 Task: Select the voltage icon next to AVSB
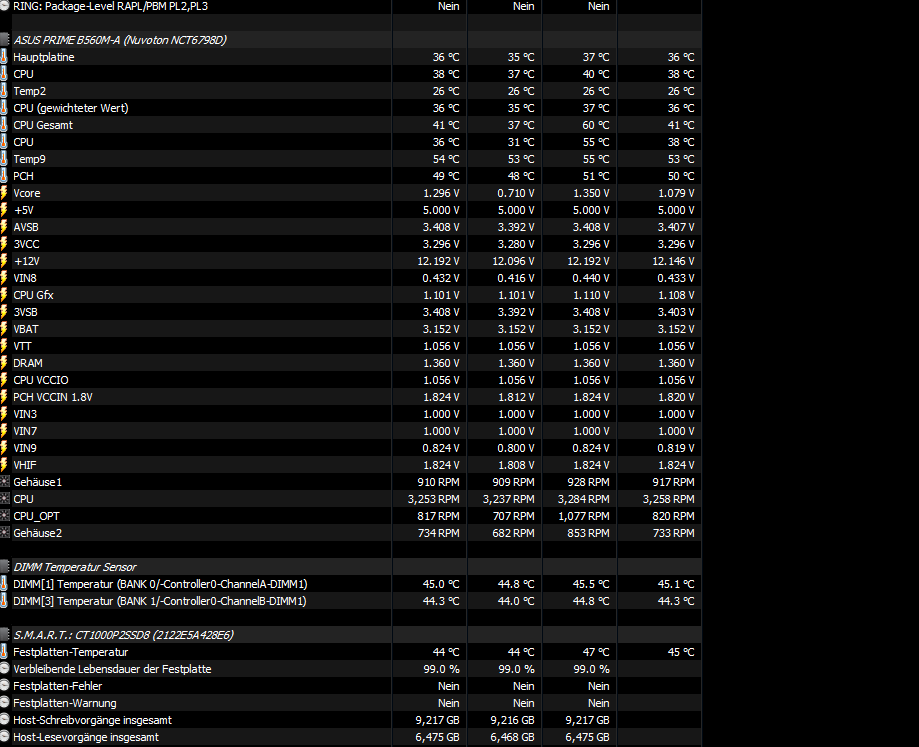coord(4,227)
